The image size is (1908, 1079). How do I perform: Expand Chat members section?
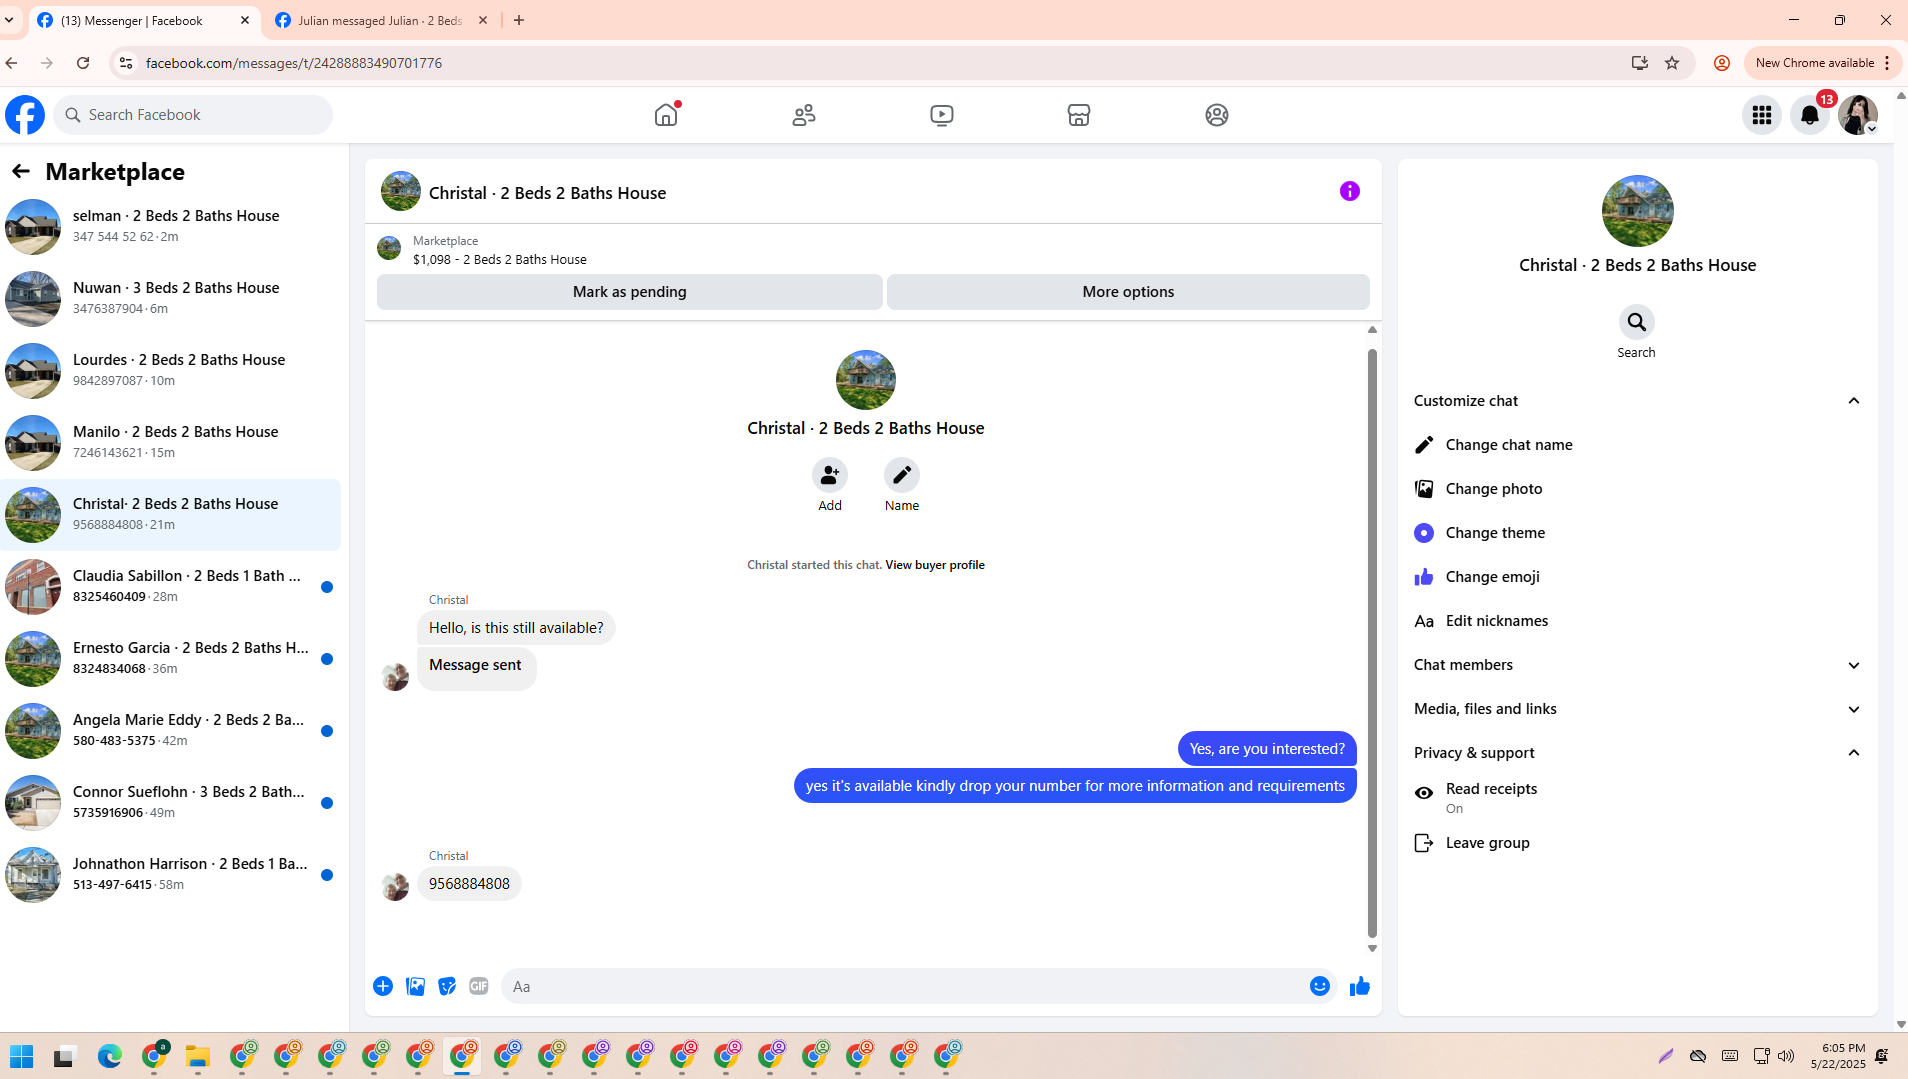click(1637, 665)
